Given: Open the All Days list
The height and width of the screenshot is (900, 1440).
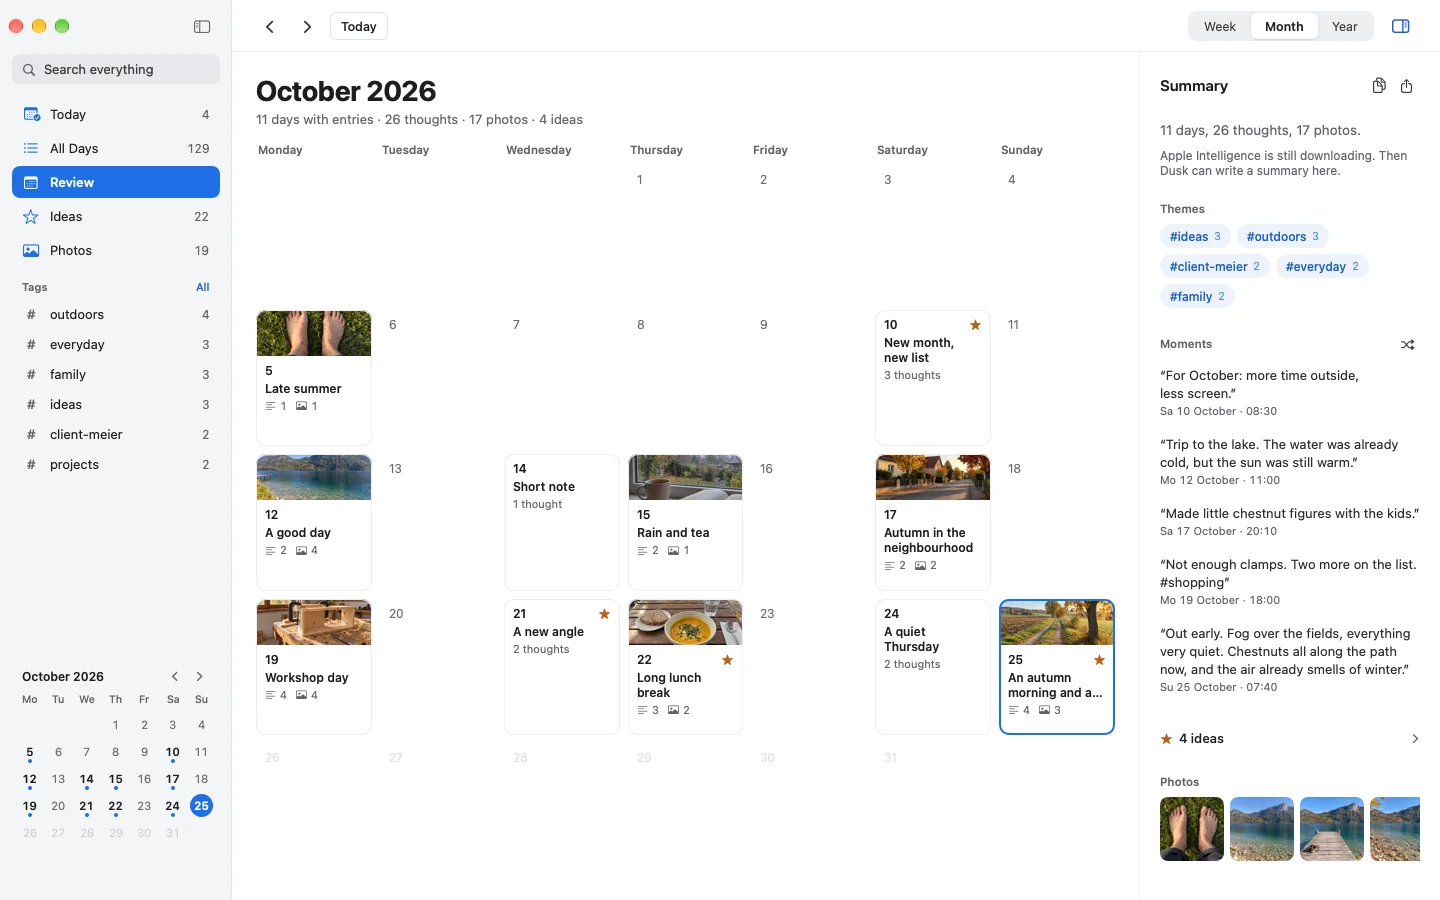Looking at the screenshot, I should pyautogui.click(x=116, y=149).
